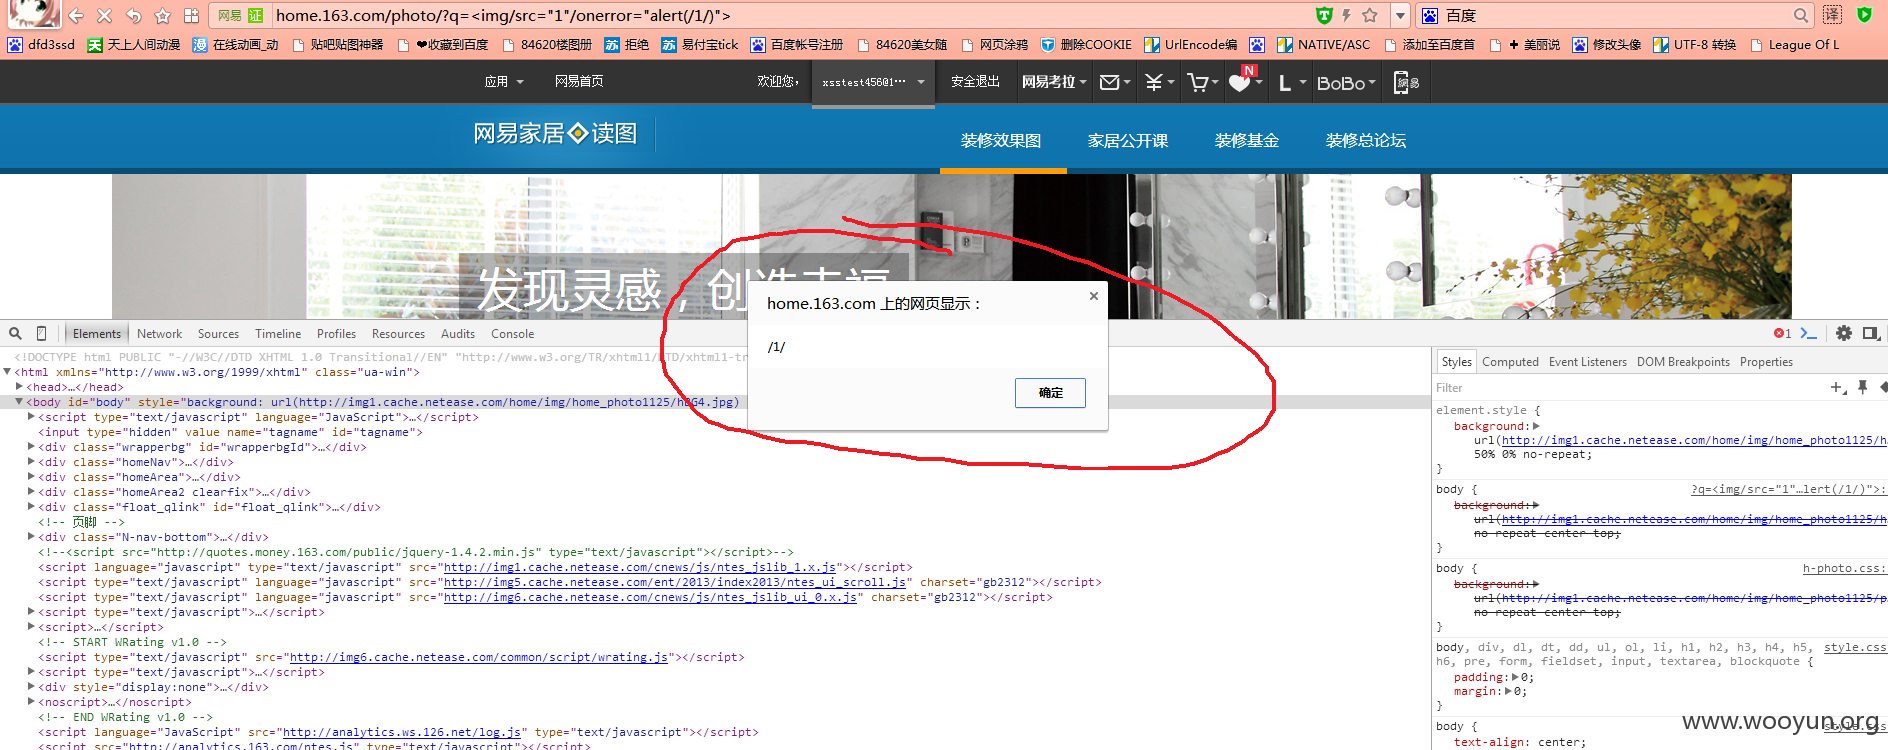
Task: Open the four-square grid start page icon
Action: pos(191,16)
